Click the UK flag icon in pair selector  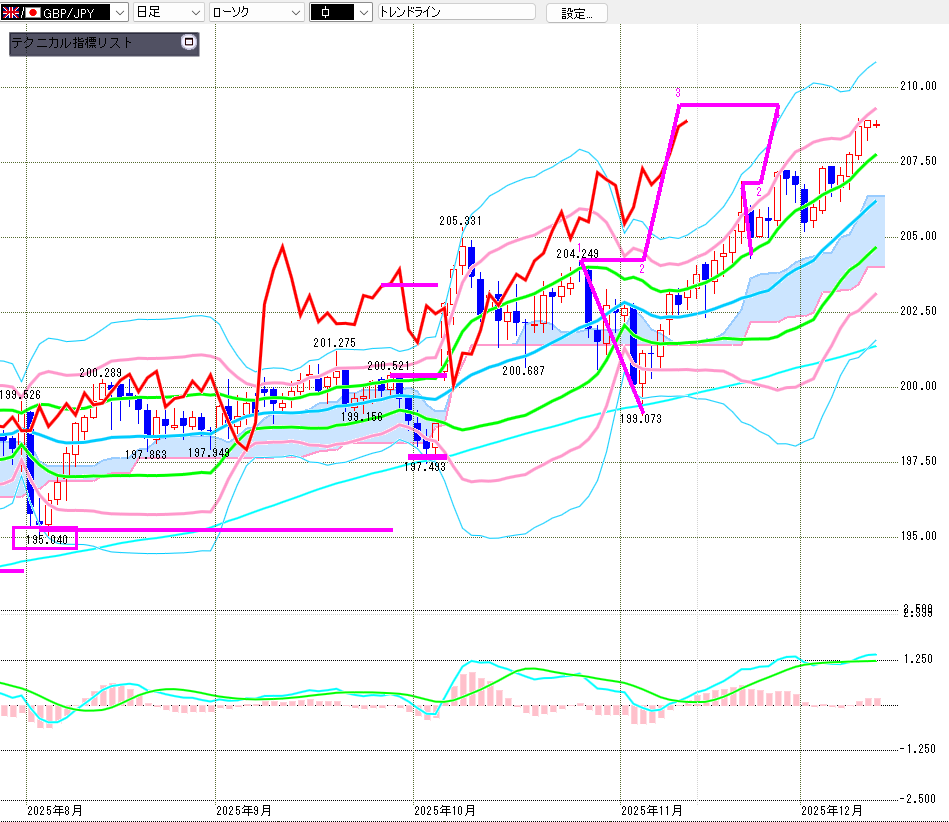[x=11, y=12]
